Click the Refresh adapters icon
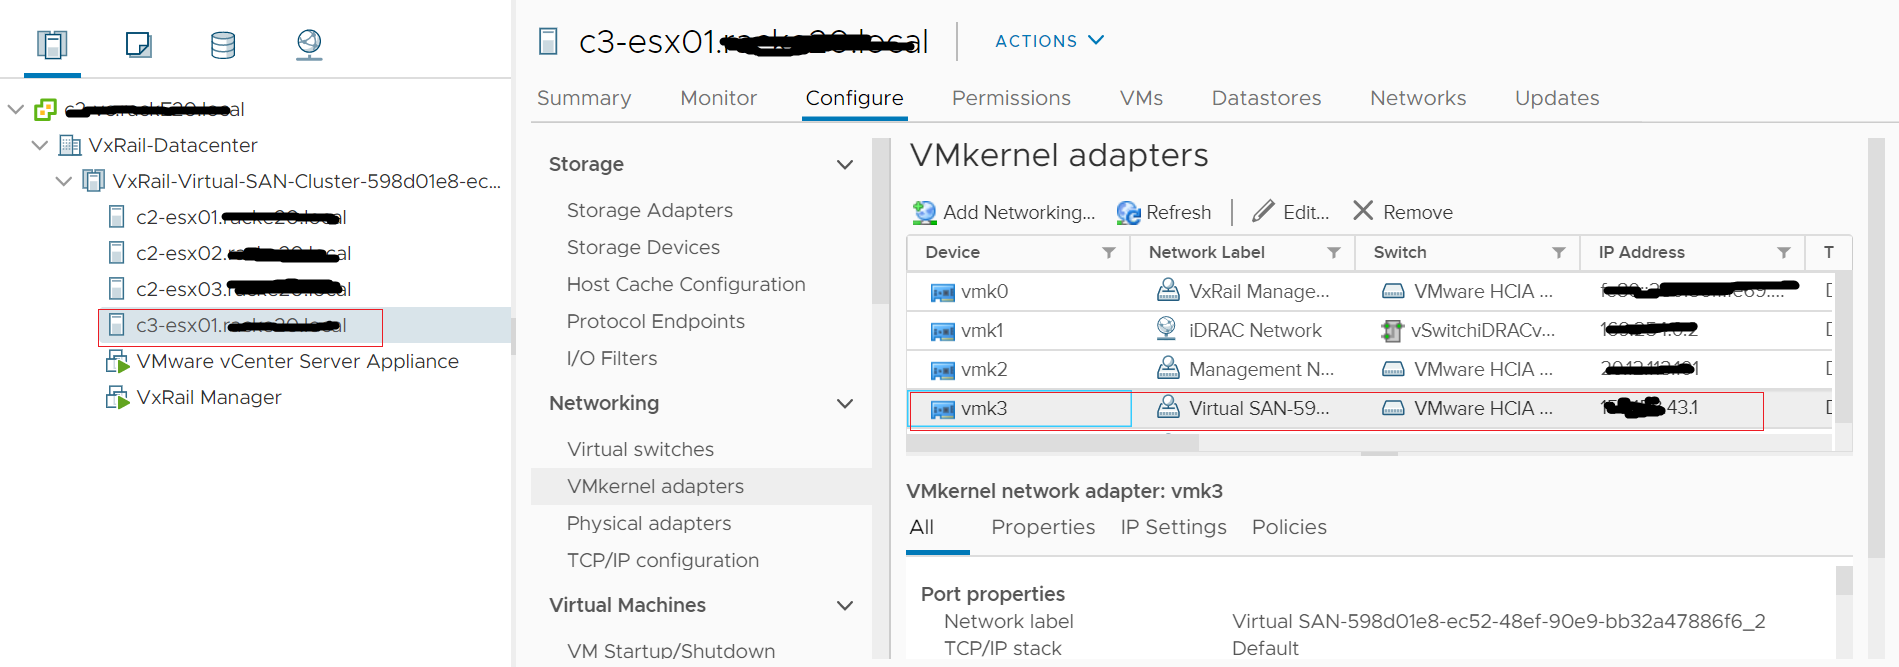Viewport: 1899px width, 667px height. (1129, 212)
